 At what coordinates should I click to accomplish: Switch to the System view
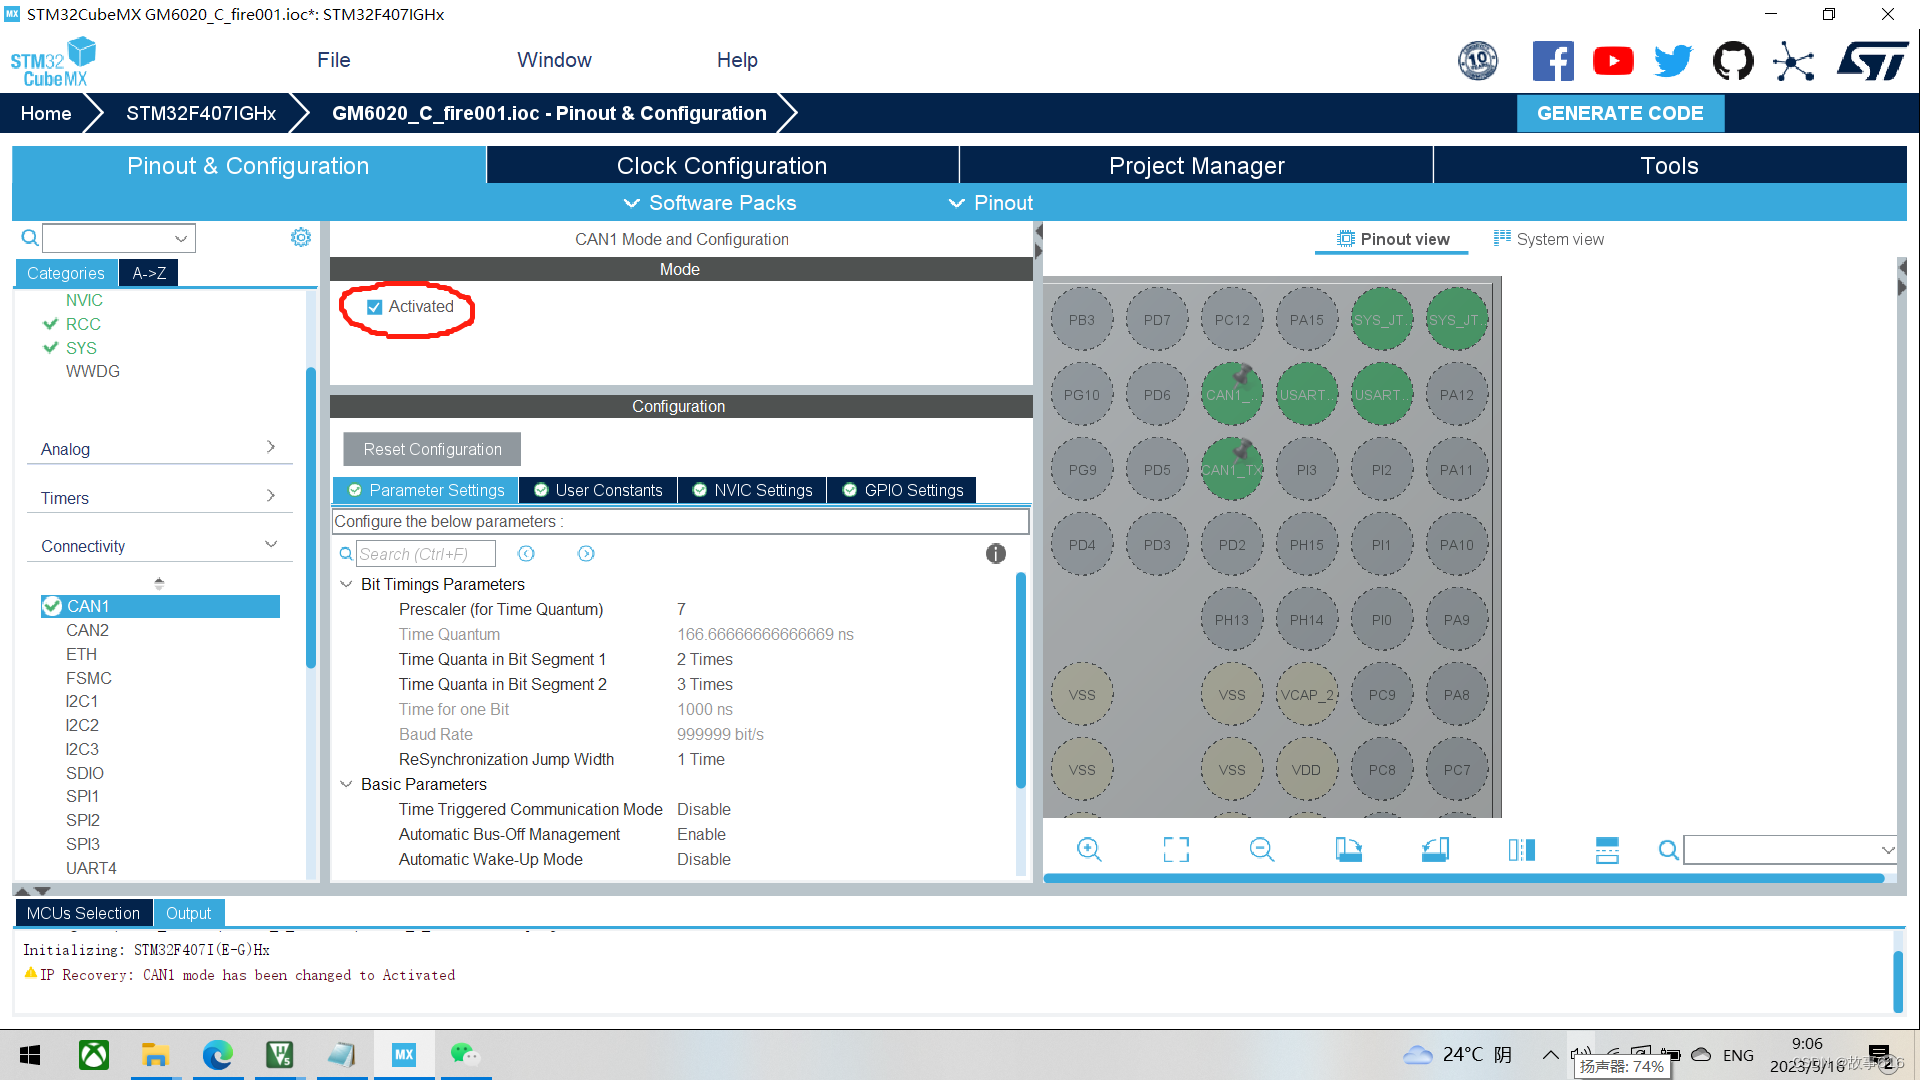coord(1549,239)
